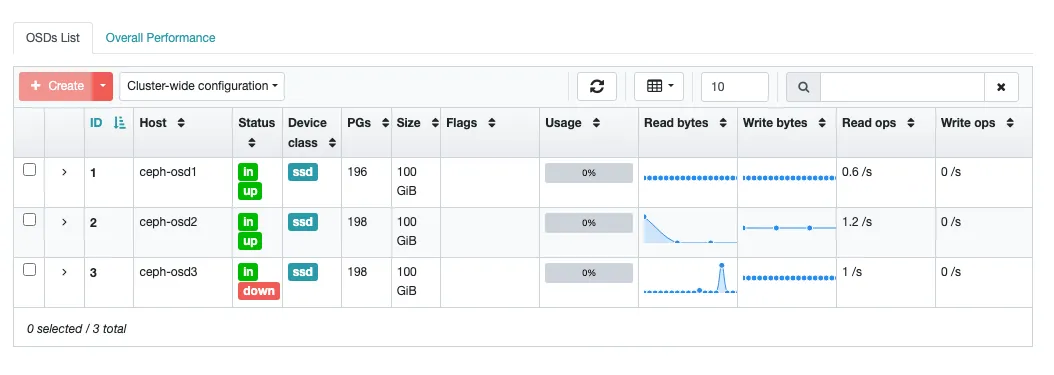Viewport: 1054px width, 375px height.
Task: Expand details for OSD 2 row
Action: [x=65, y=222]
